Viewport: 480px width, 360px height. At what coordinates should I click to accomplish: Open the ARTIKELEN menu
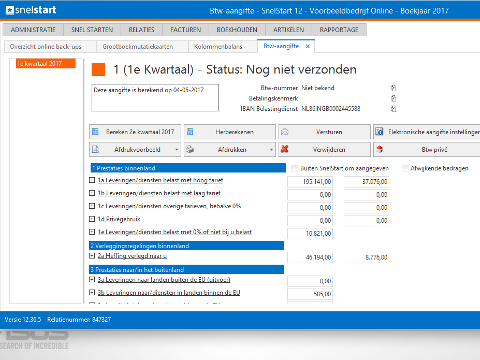[289, 30]
